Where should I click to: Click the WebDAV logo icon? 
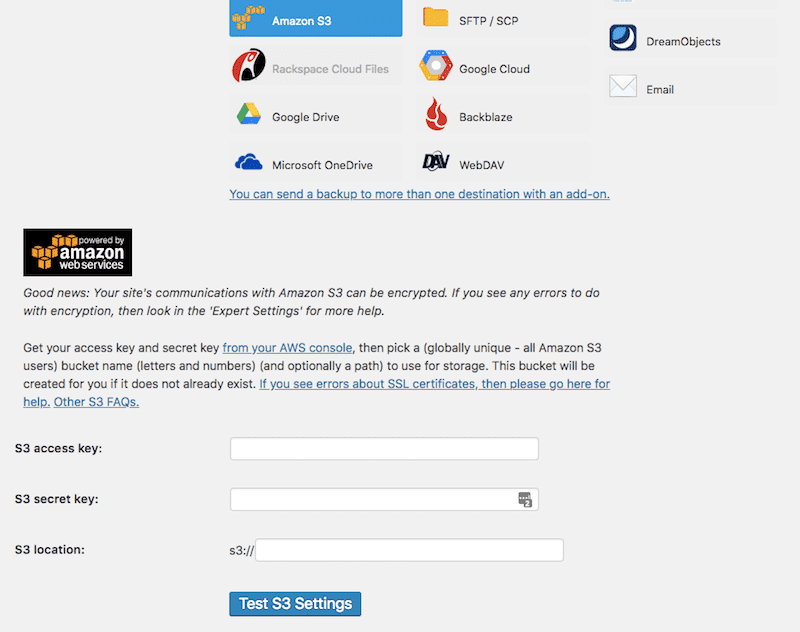436,162
